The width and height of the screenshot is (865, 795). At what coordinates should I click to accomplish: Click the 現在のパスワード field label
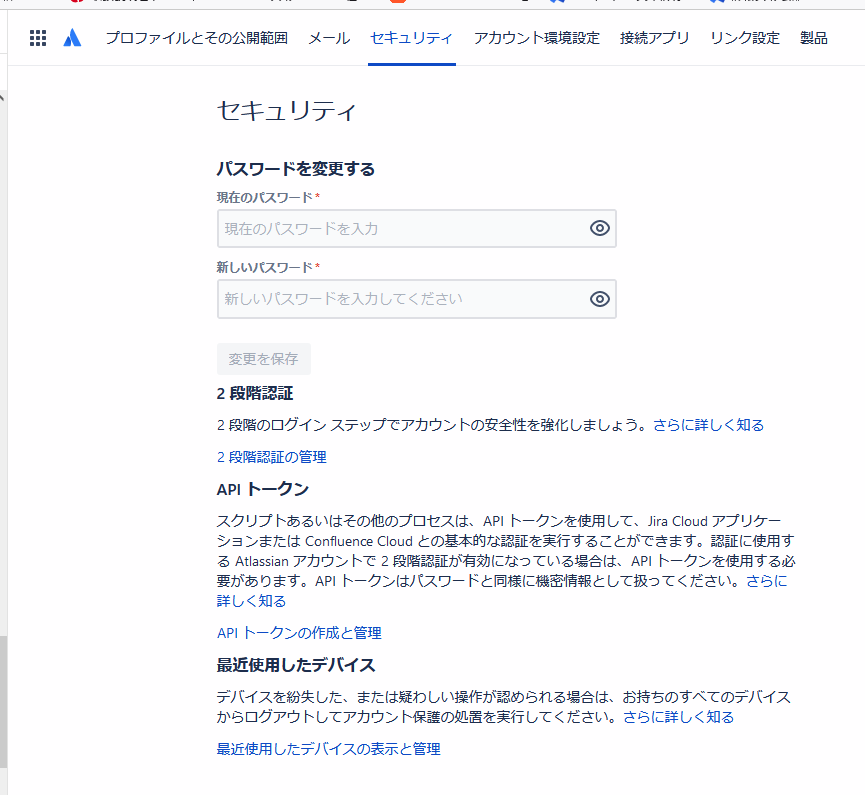[x=265, y=197]
